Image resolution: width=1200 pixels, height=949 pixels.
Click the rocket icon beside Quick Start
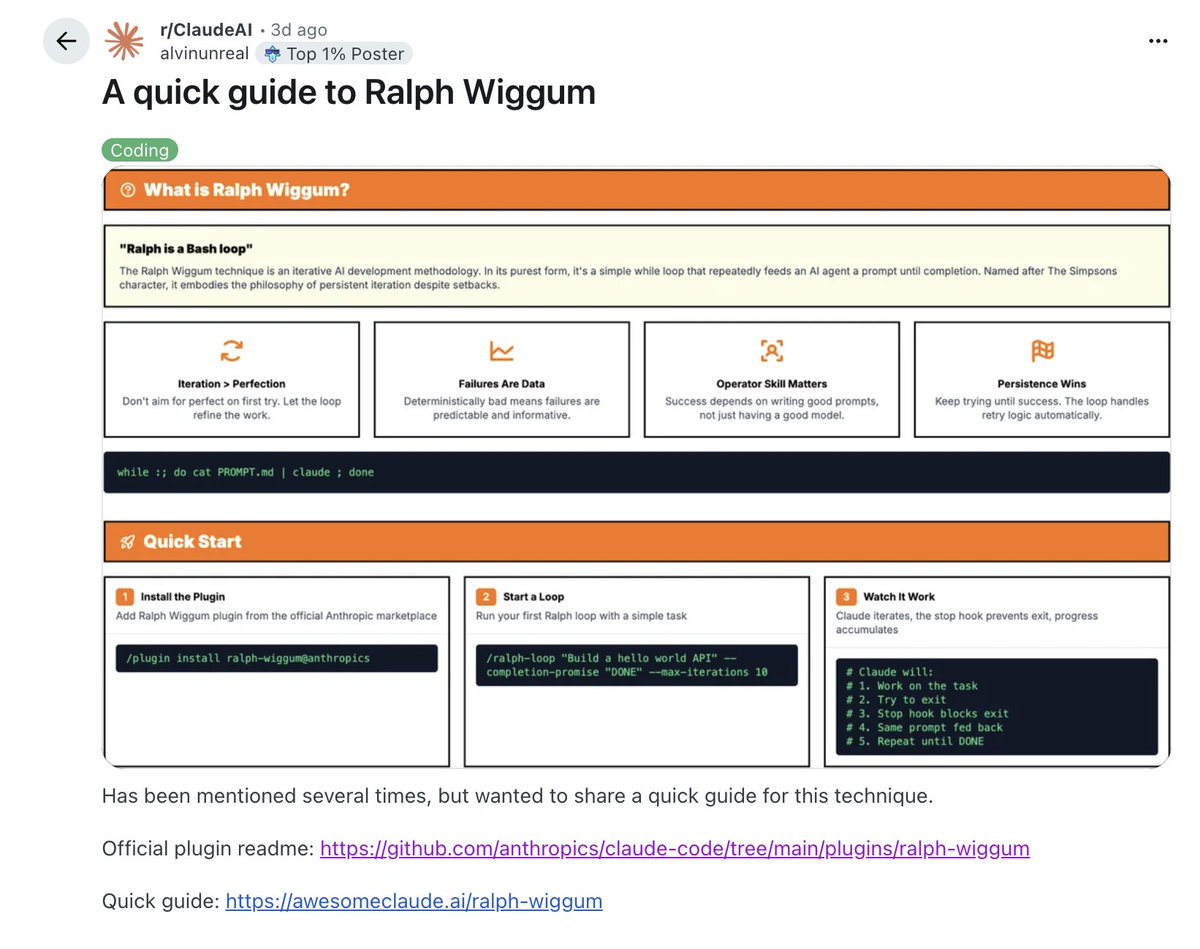pos(127,542)
